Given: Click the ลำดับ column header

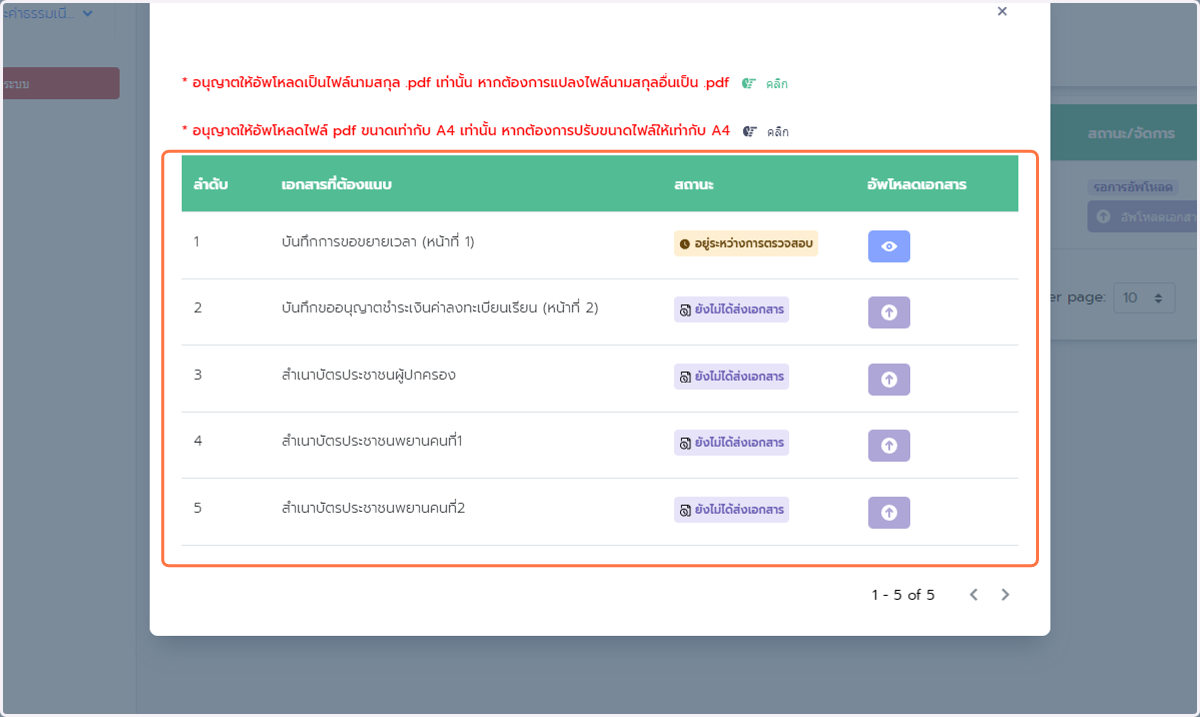Looking at the screenshot, I should tap(211, 185).
